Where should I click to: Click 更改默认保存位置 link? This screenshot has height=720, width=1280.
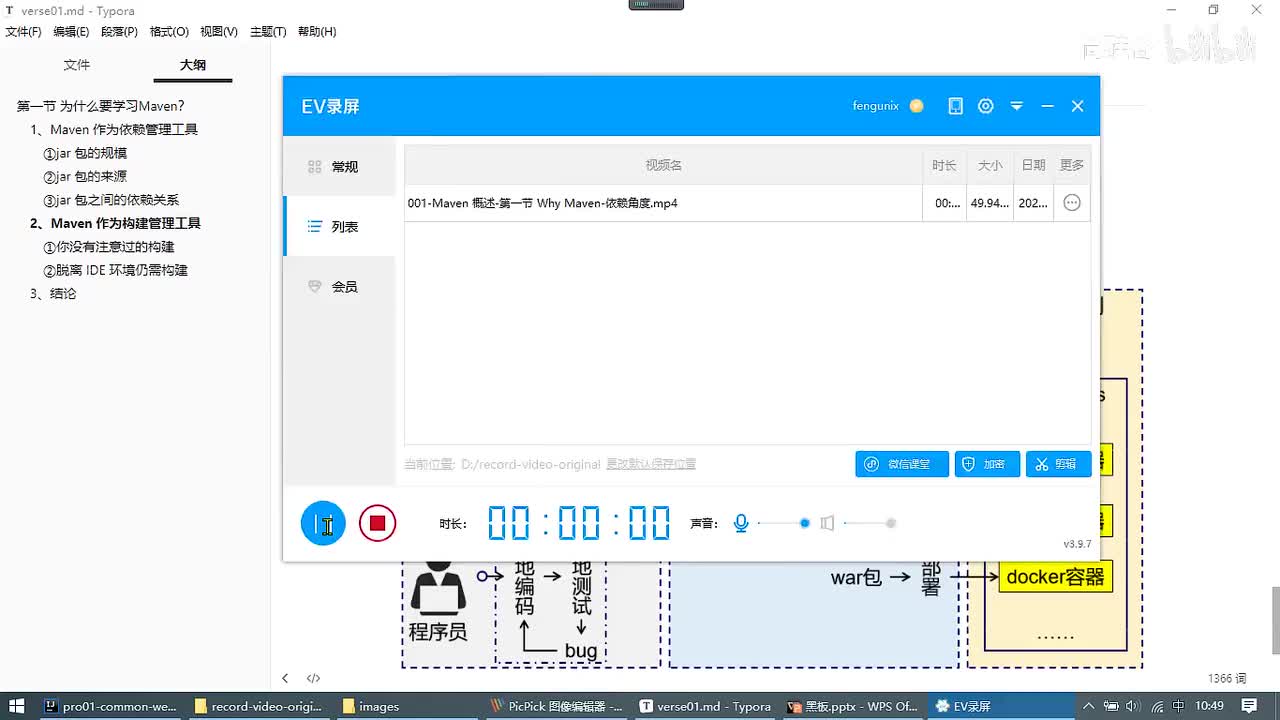pyautogui.click(x=651, y=464)
